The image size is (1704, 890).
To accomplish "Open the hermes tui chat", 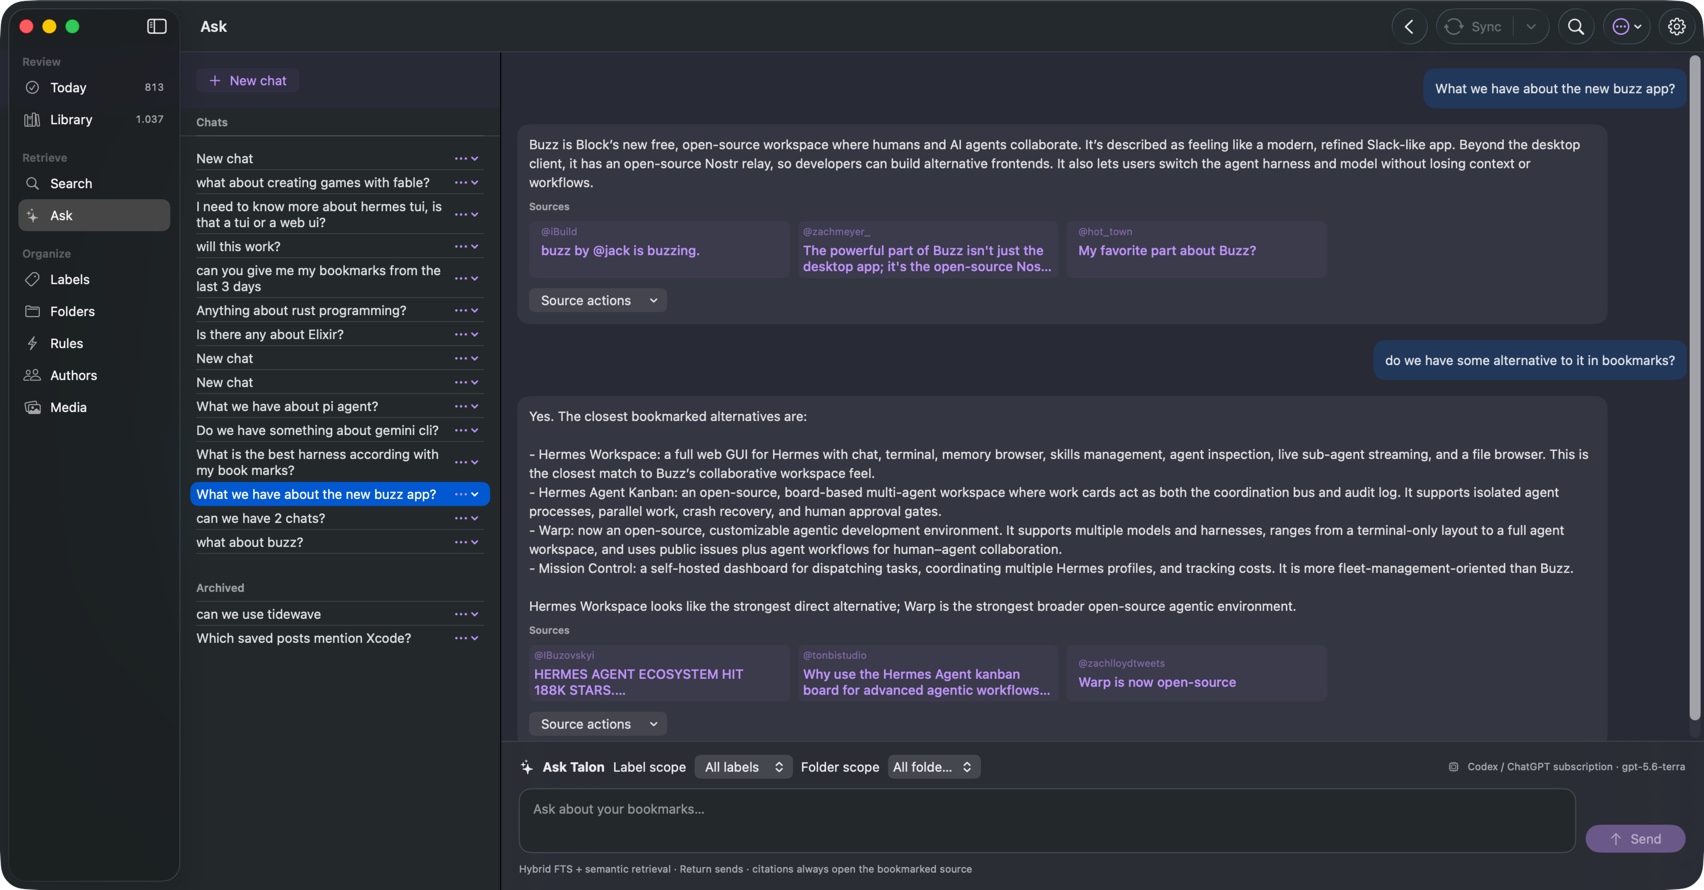I will coord(319,215).
